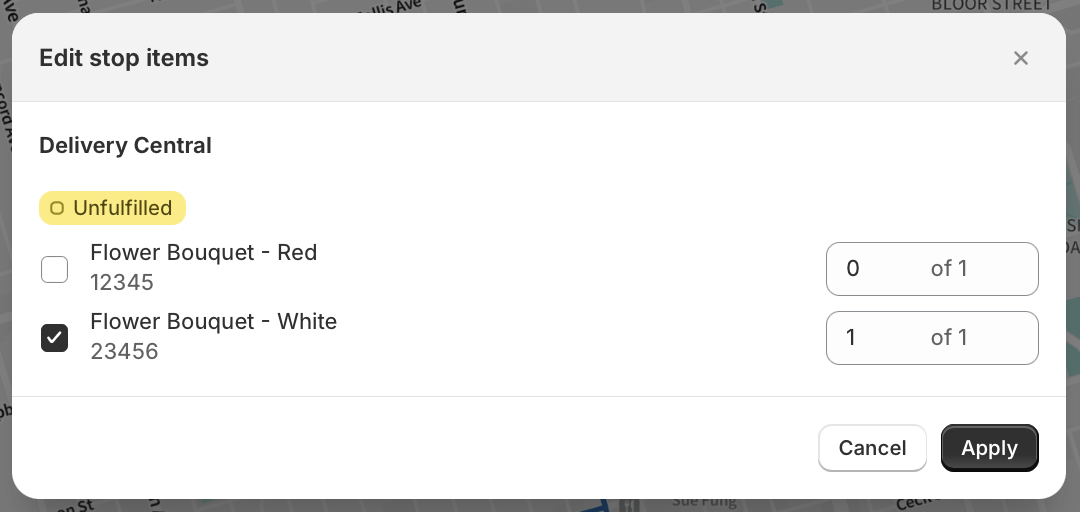Click the Edit stop items dialog title
Viewport: 1080px width, 512px height.
(x=124, y=58)
